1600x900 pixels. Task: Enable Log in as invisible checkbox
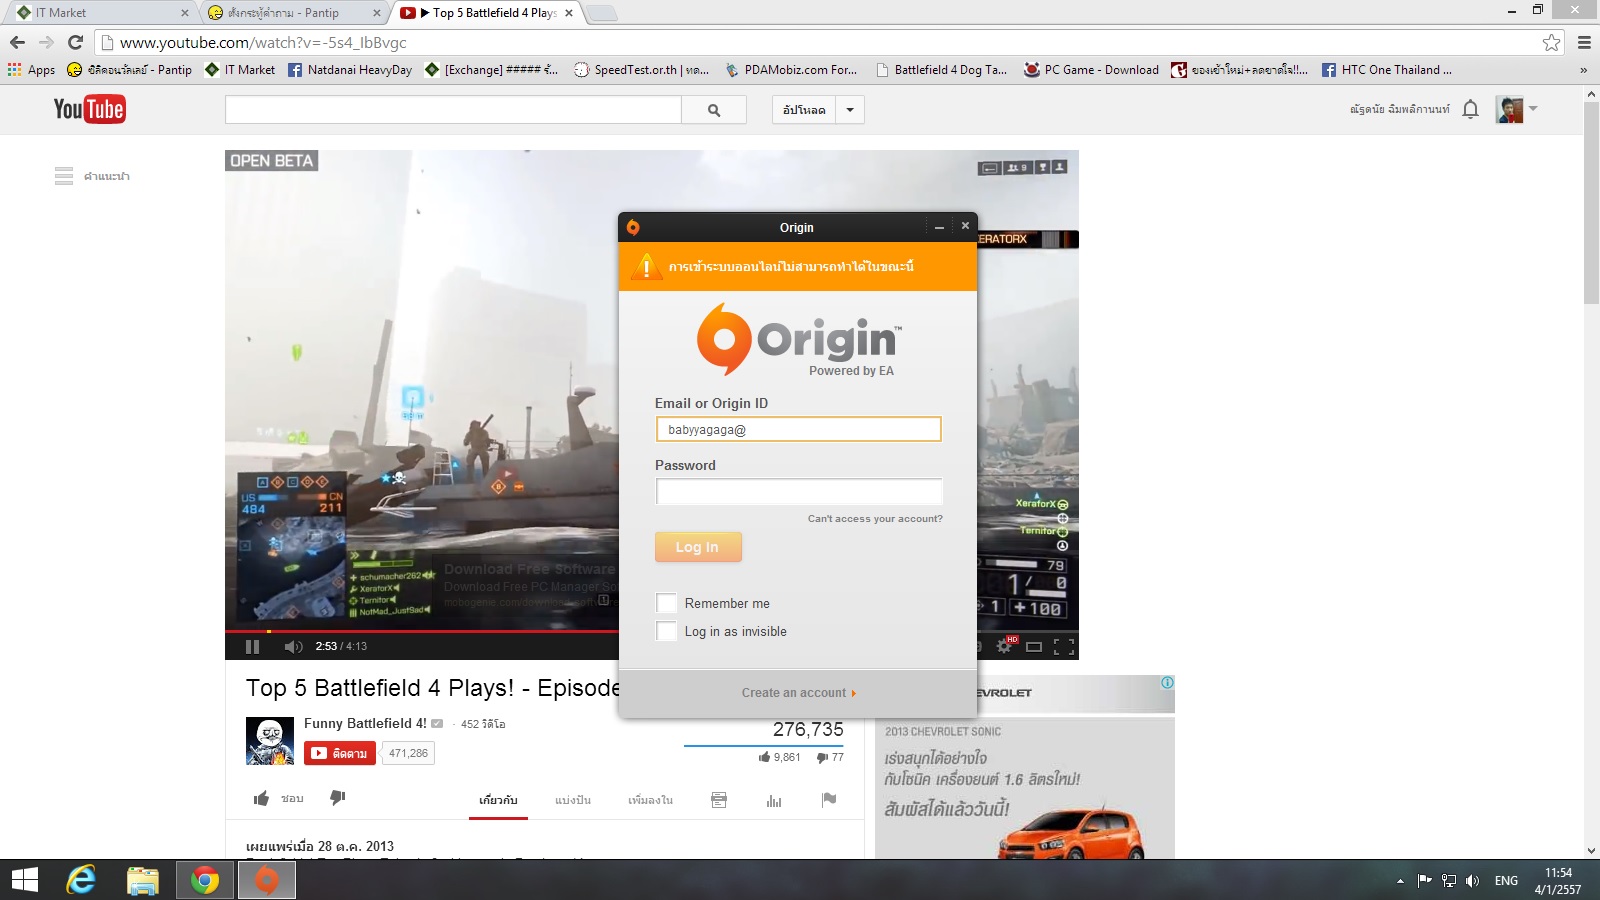666,631
